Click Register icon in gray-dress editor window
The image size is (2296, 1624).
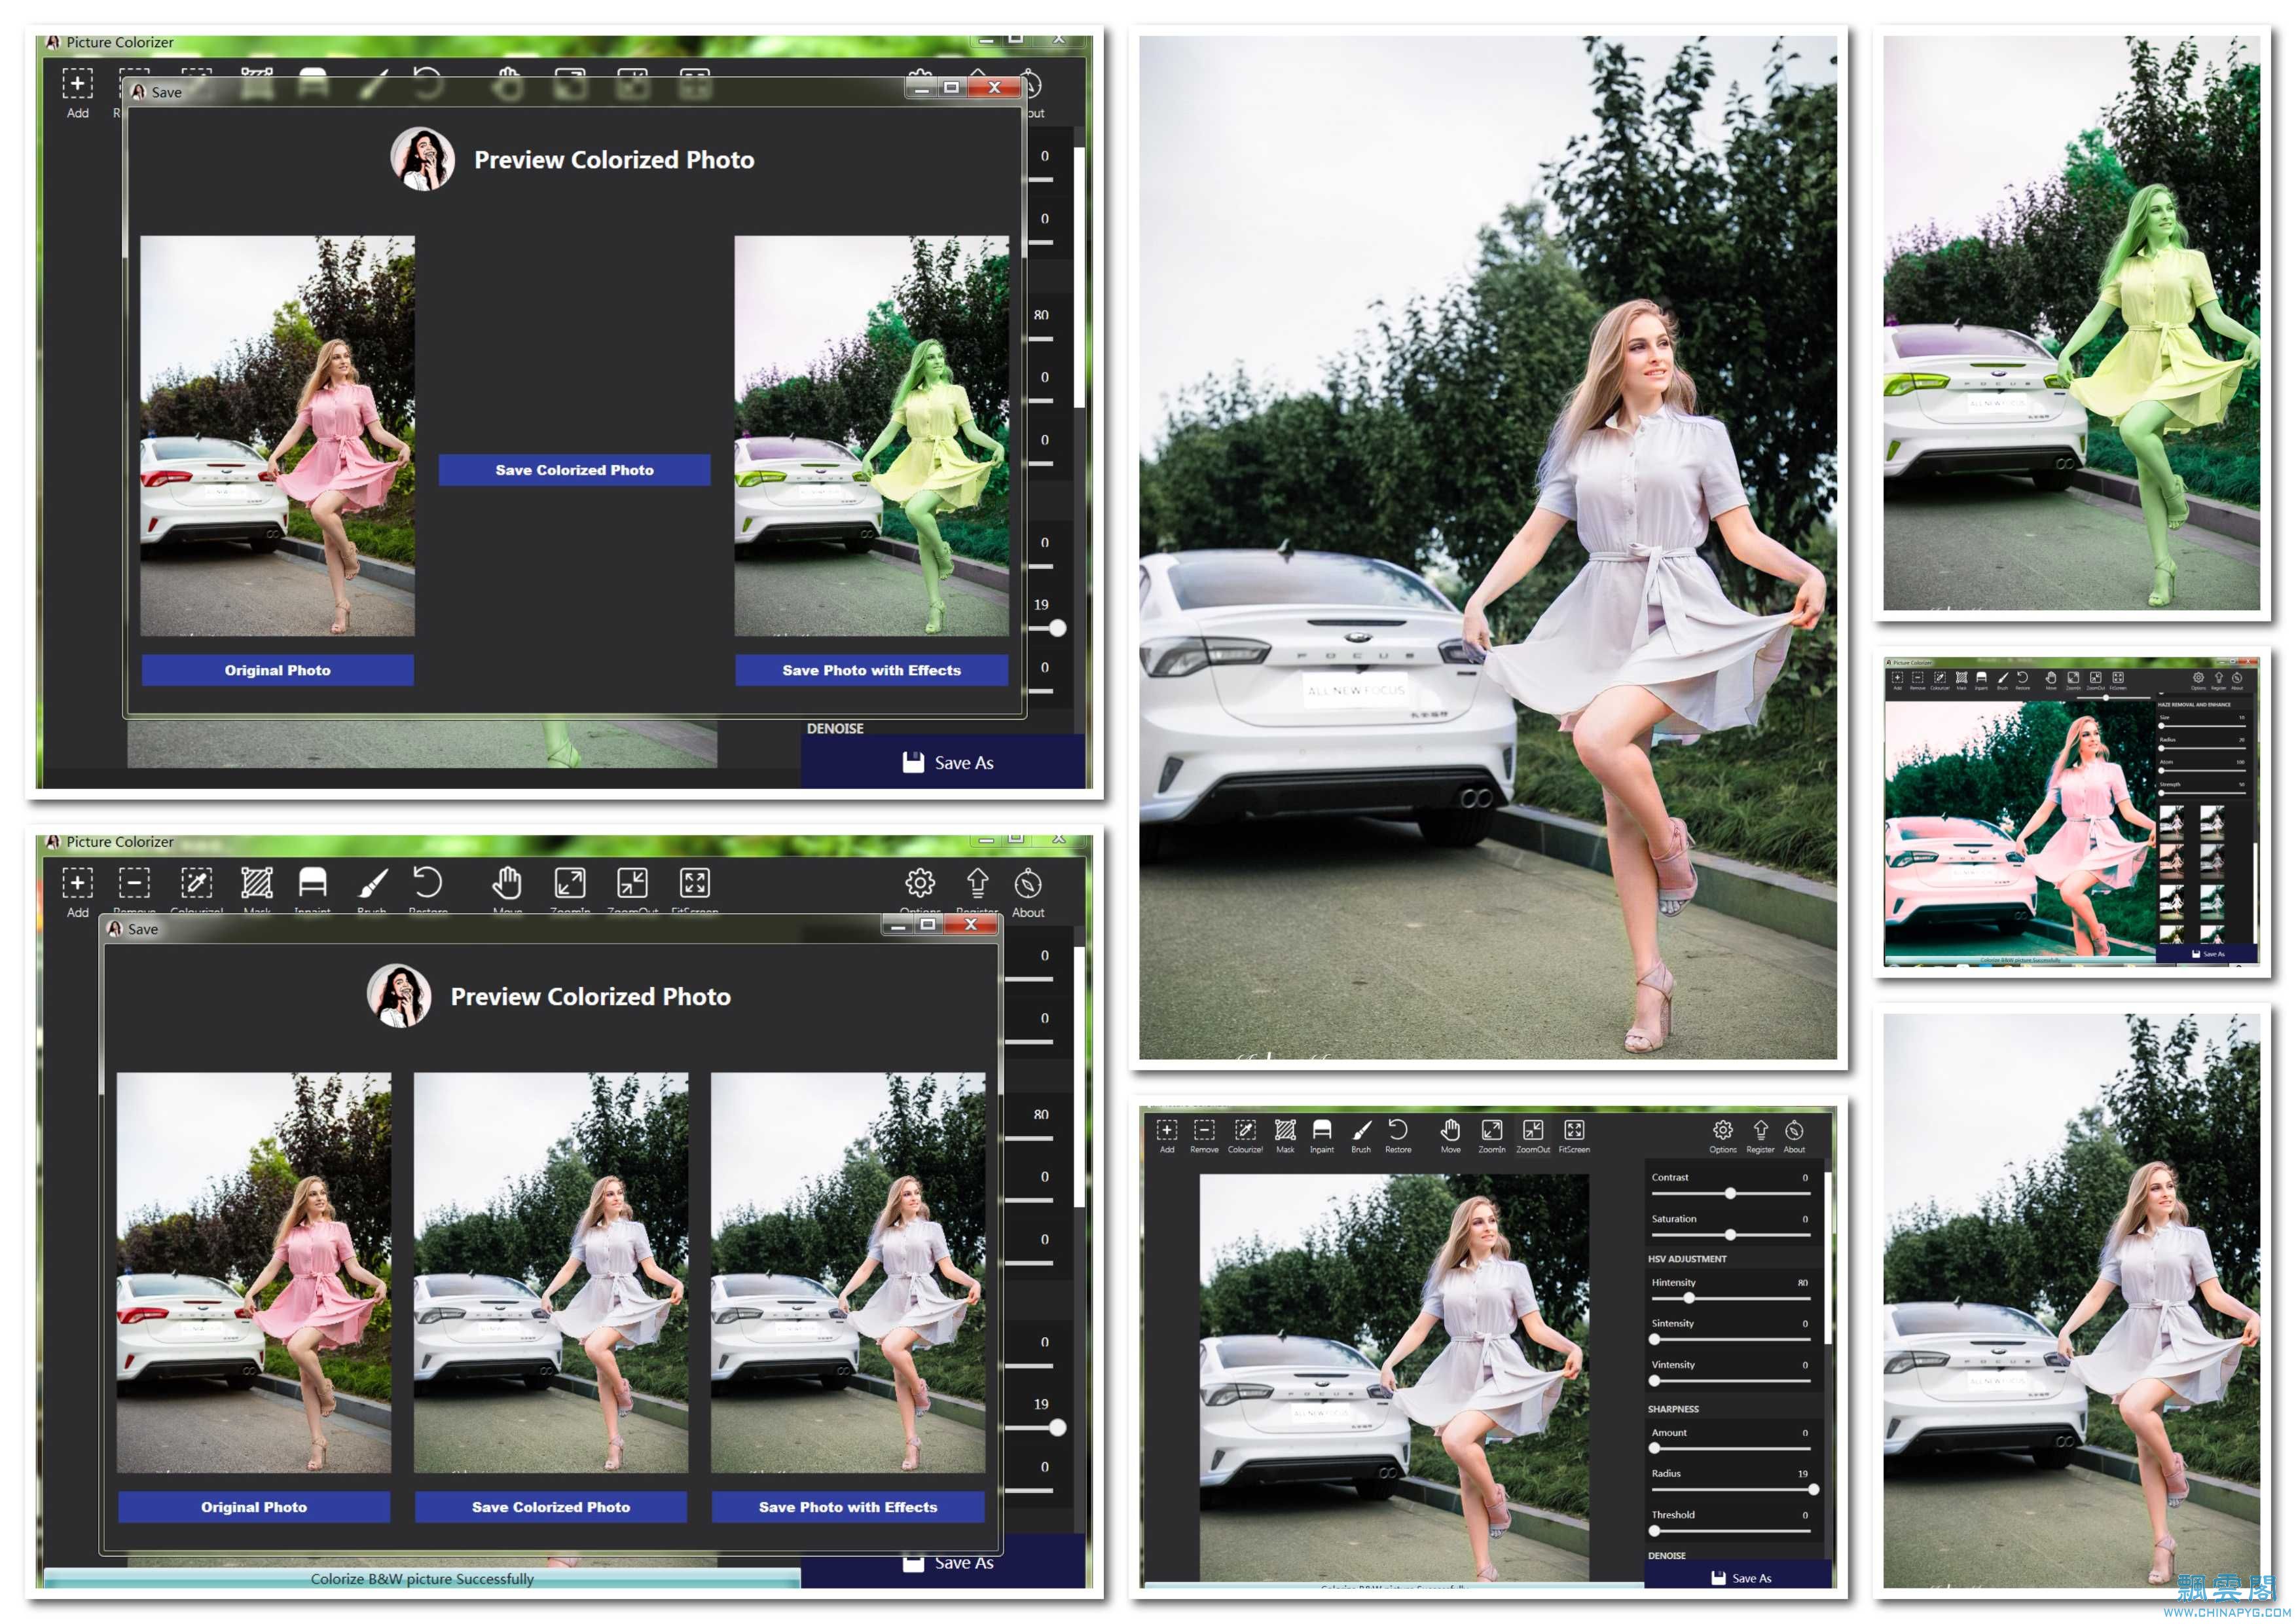(x=1761, y=1130)
